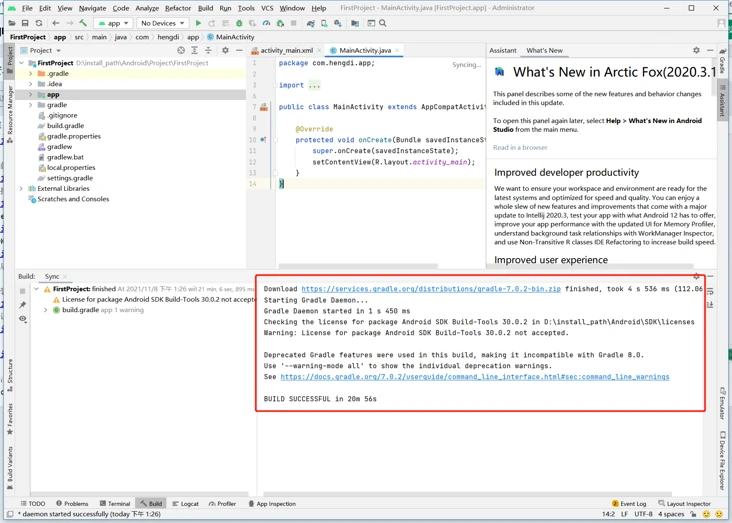Viewport: 732px width, 523px height.
Task: Open the SDK Manager icon
Action: (338, 23)
